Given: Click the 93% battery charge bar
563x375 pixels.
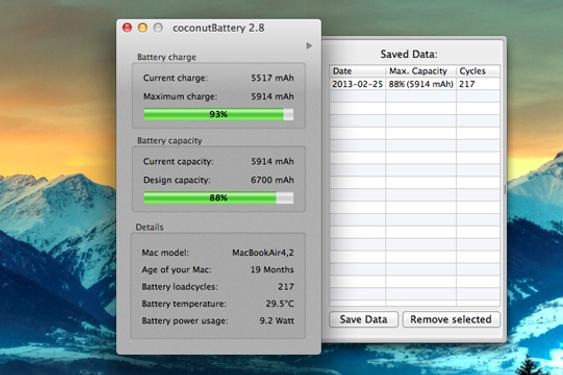Looking at the screenshot, I should [x=218, y=114].
